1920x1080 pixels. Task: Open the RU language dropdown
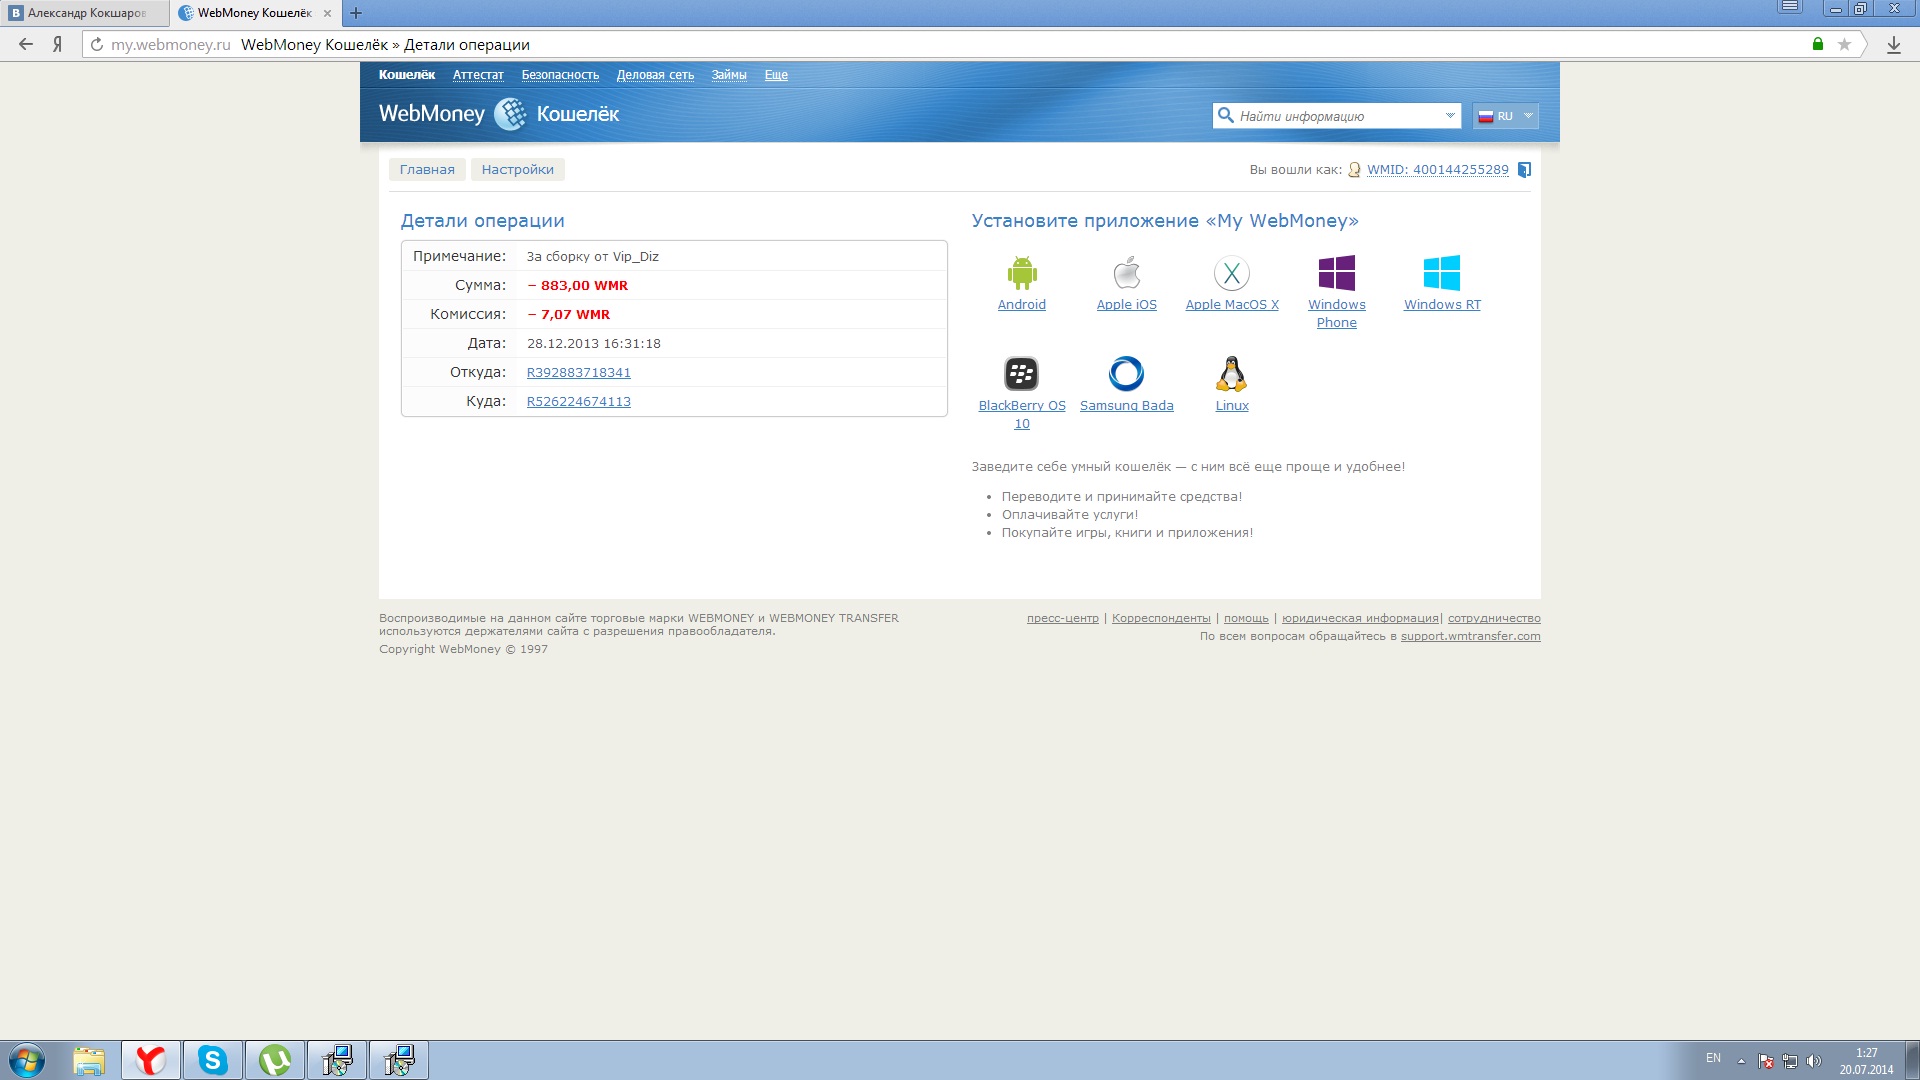tap(1505, 116)
